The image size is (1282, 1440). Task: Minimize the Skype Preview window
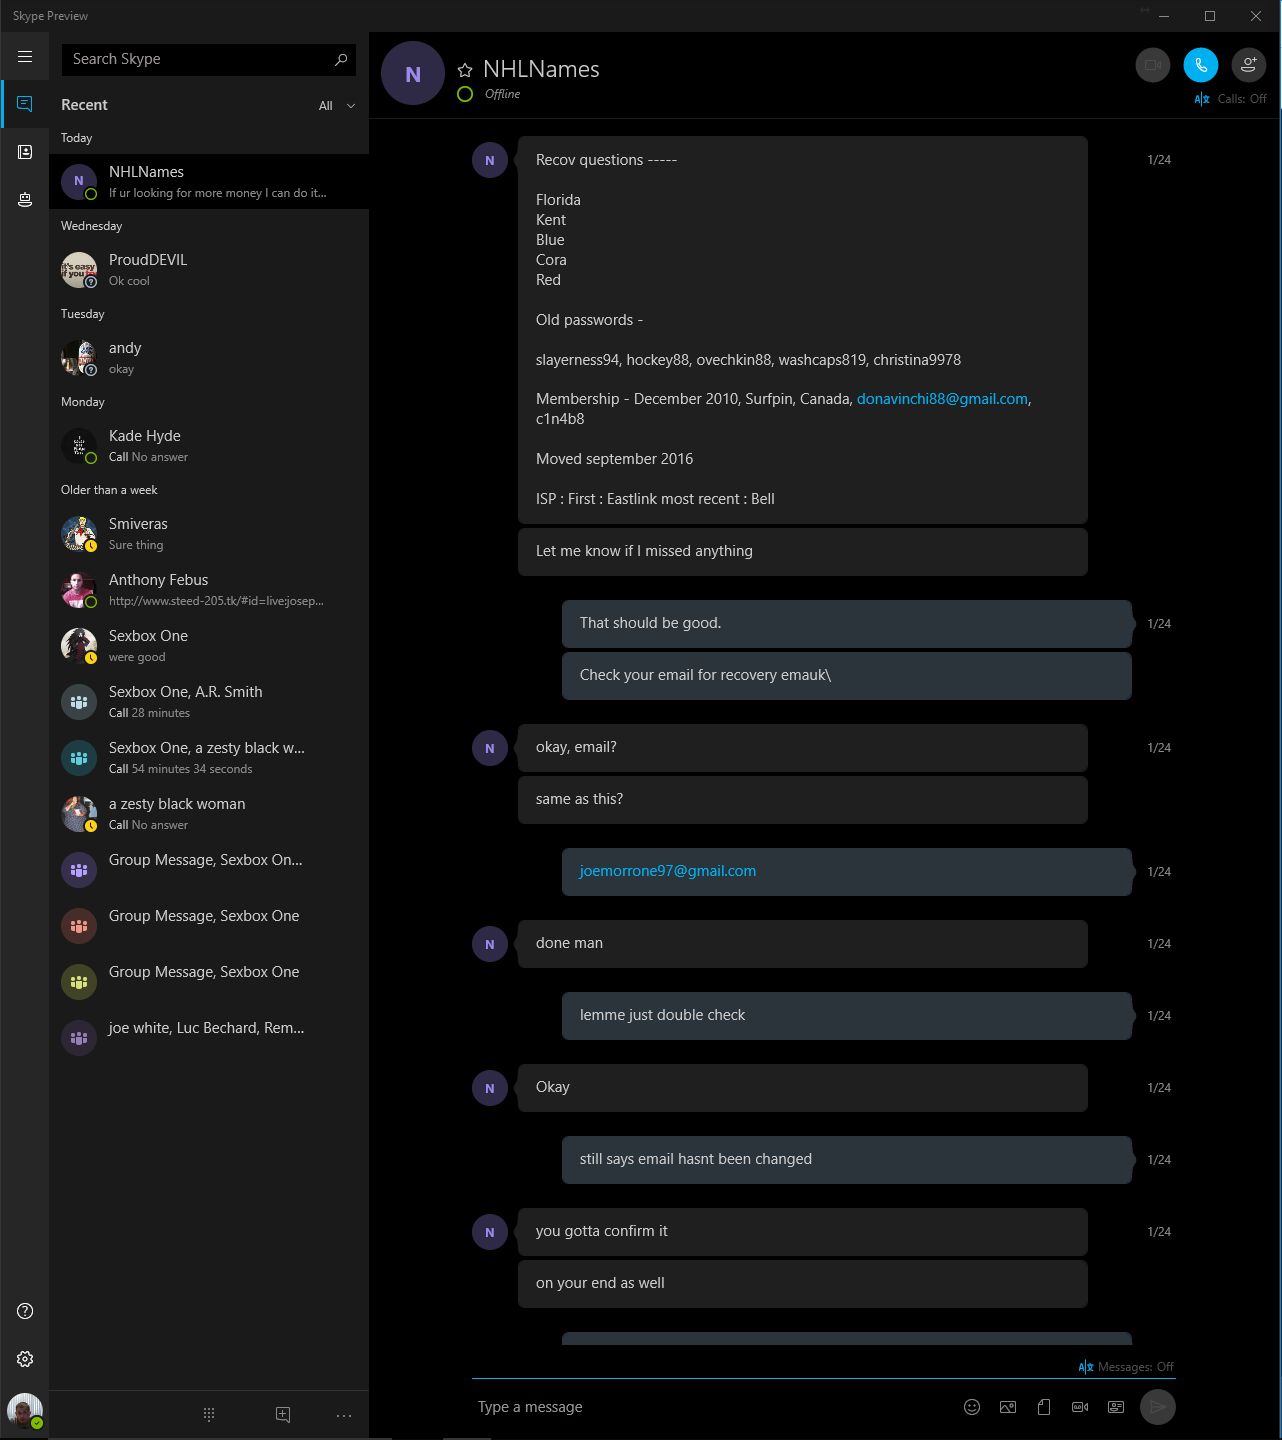point(1164,16)
